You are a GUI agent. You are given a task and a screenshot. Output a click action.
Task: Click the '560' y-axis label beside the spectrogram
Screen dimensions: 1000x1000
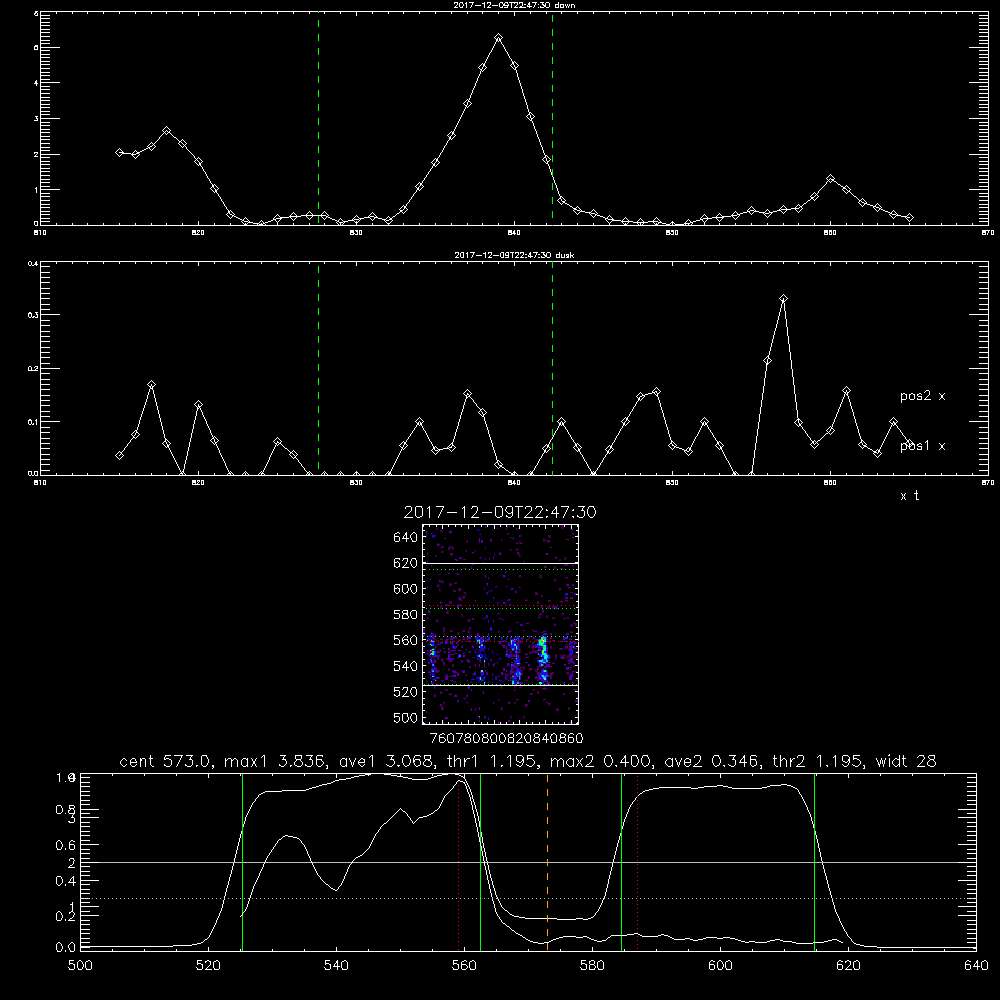(x=406, y=640)
